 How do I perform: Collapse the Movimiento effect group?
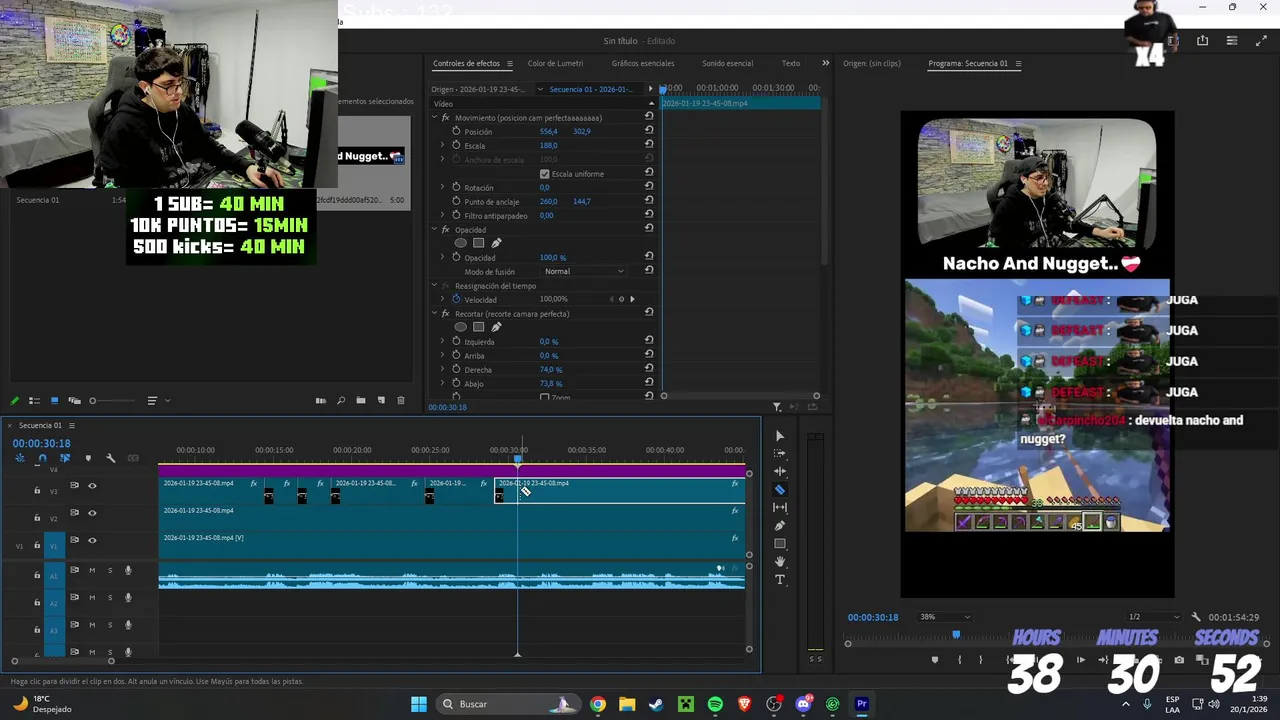point(434,117)
